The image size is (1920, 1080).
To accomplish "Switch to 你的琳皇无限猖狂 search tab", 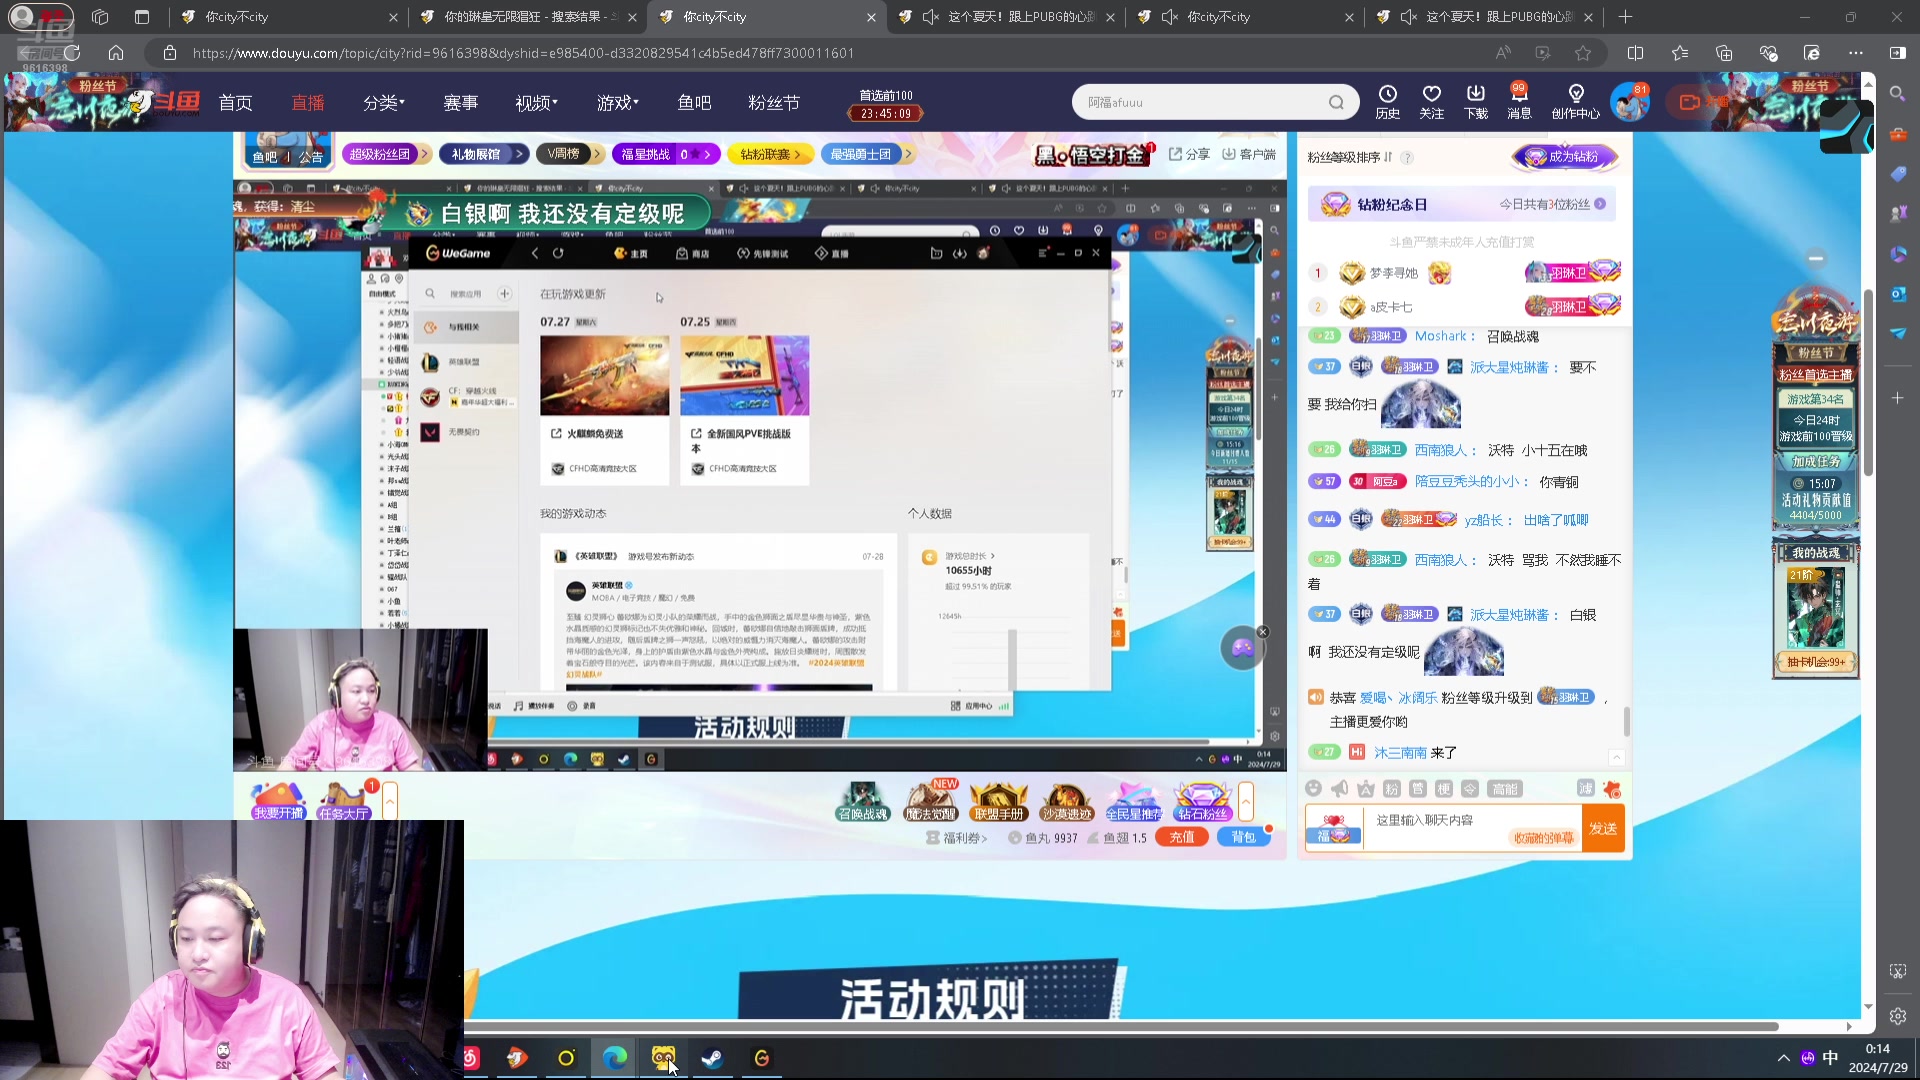I will pos(527,17).
